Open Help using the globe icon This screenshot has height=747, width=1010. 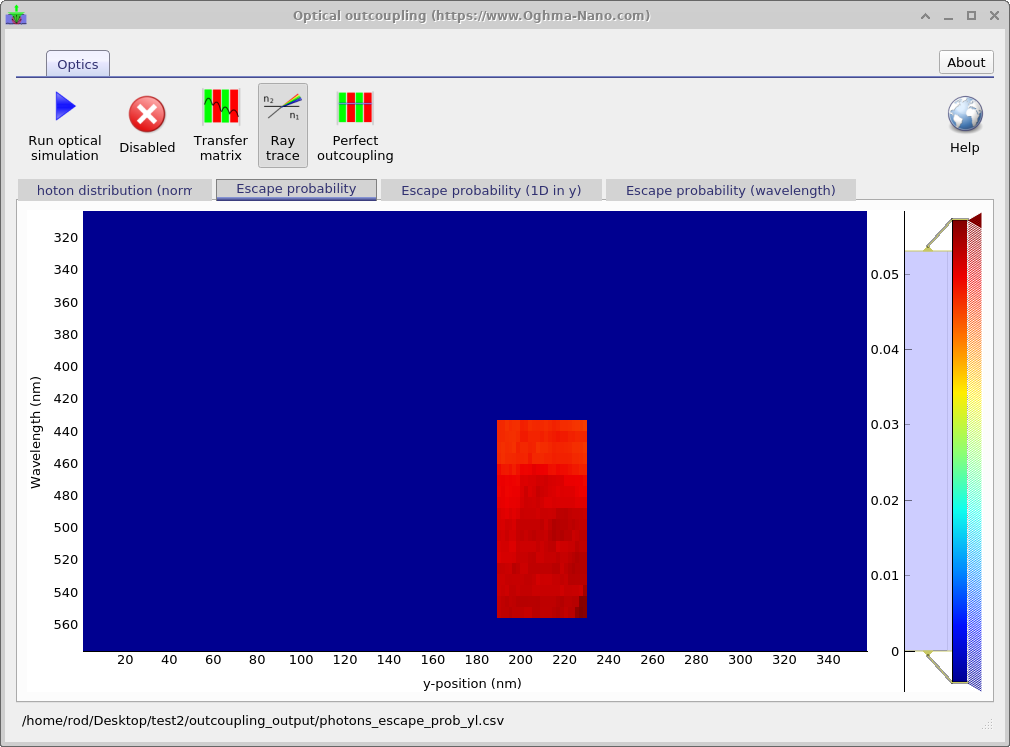(x=964, y=115)
